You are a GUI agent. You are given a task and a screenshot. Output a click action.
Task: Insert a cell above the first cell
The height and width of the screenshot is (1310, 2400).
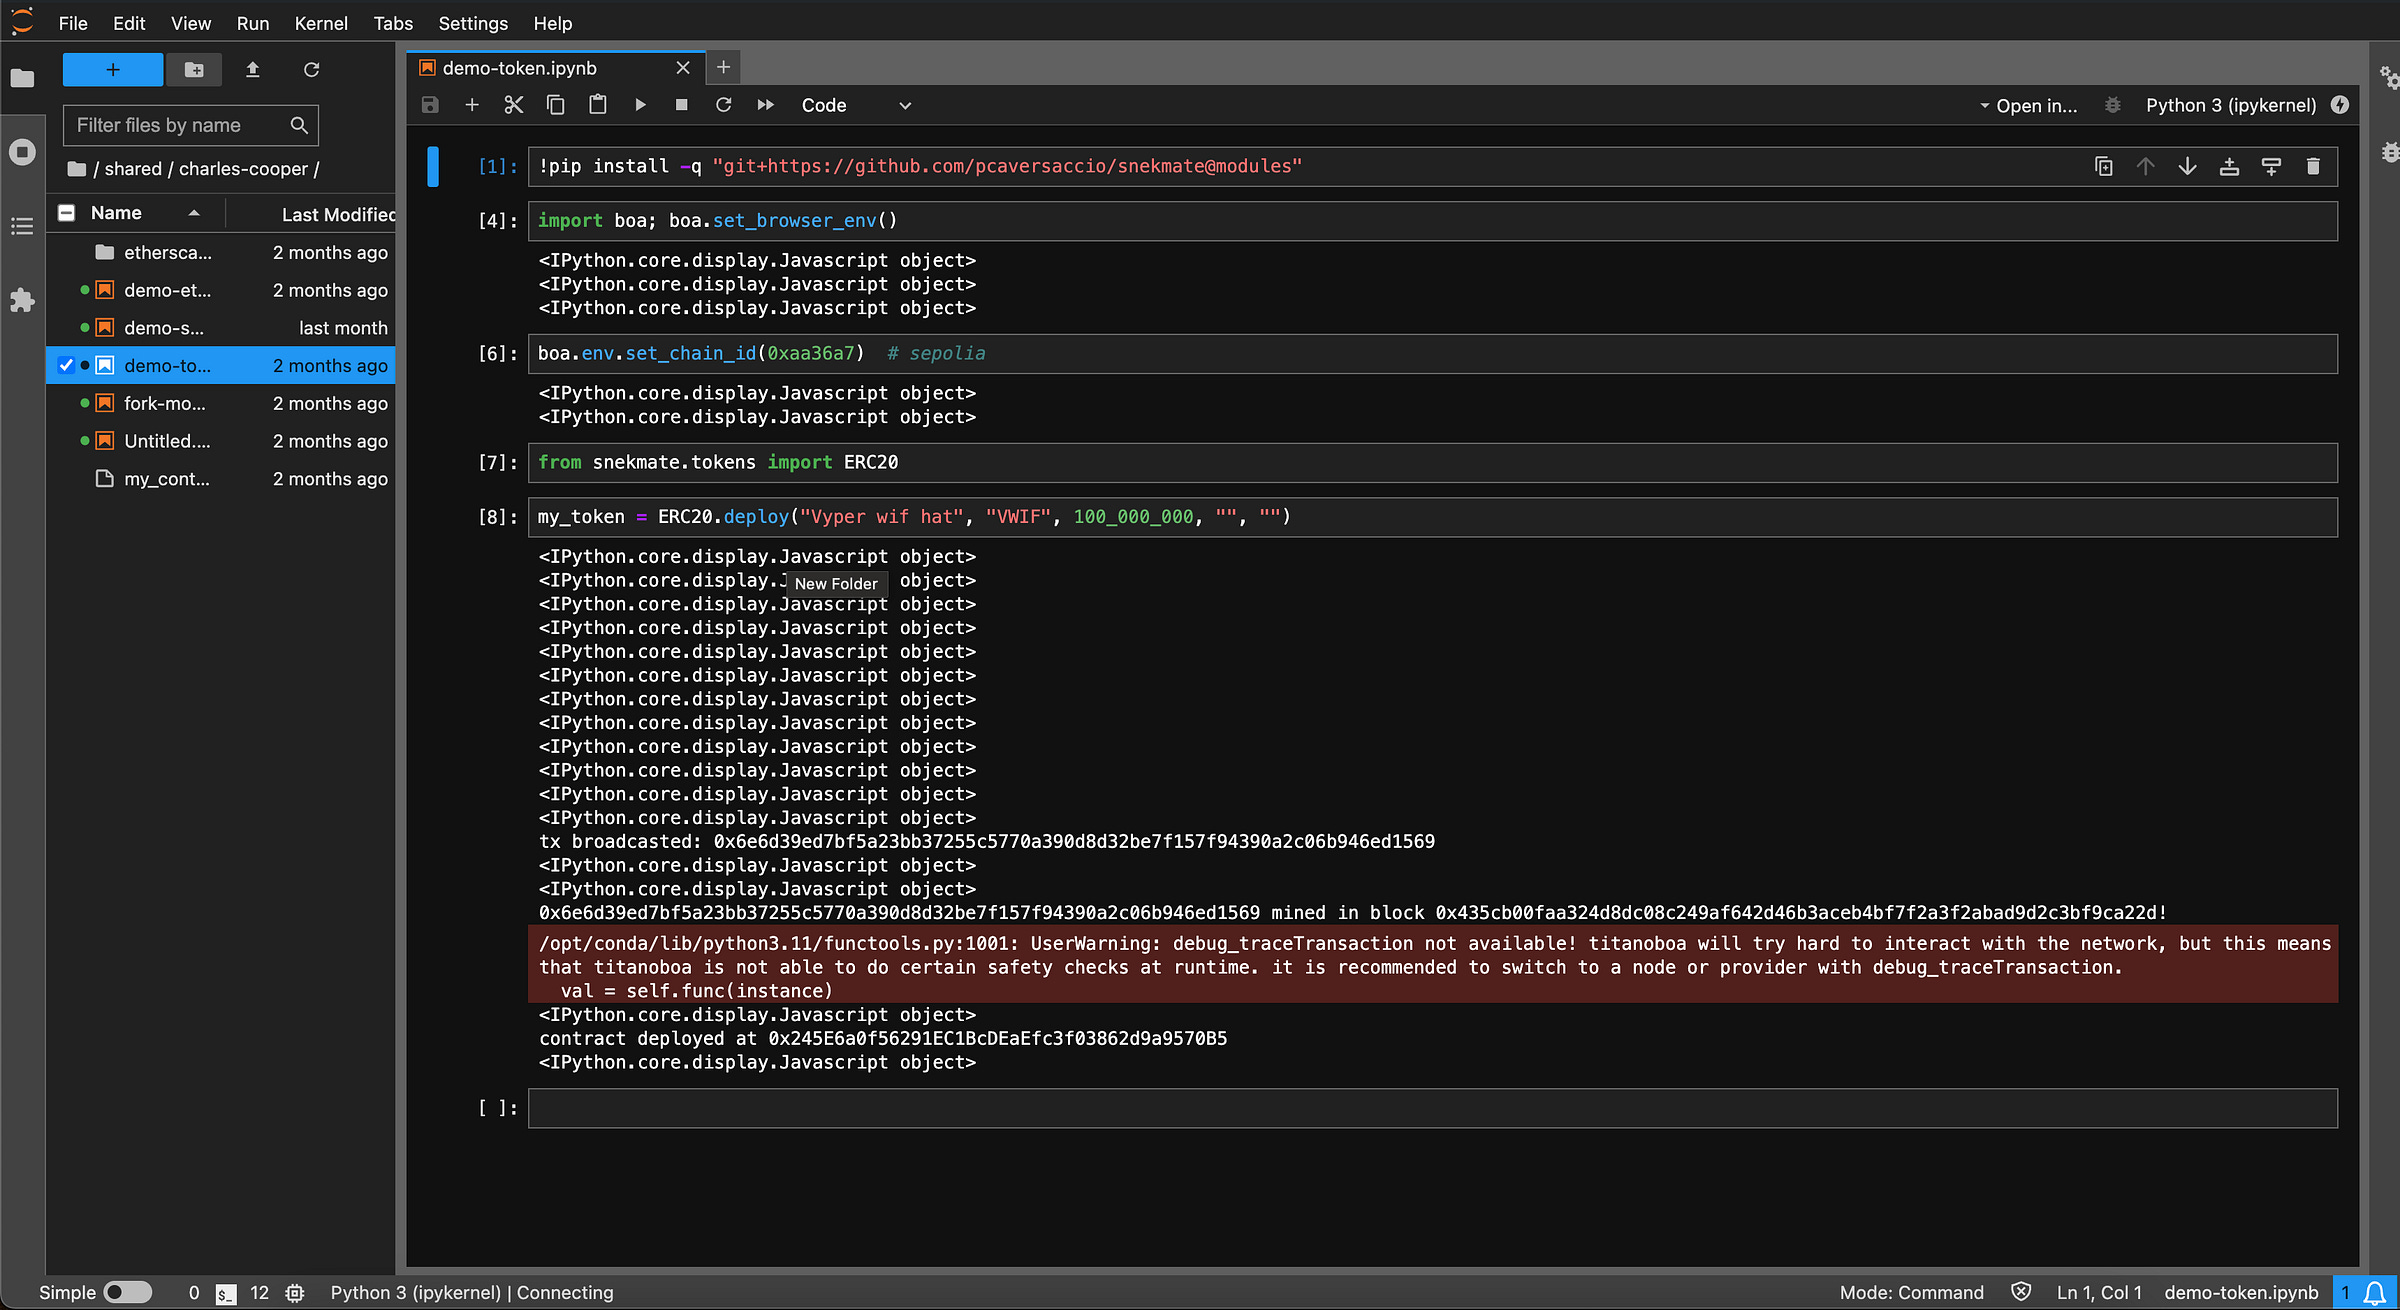(2230, 166)
